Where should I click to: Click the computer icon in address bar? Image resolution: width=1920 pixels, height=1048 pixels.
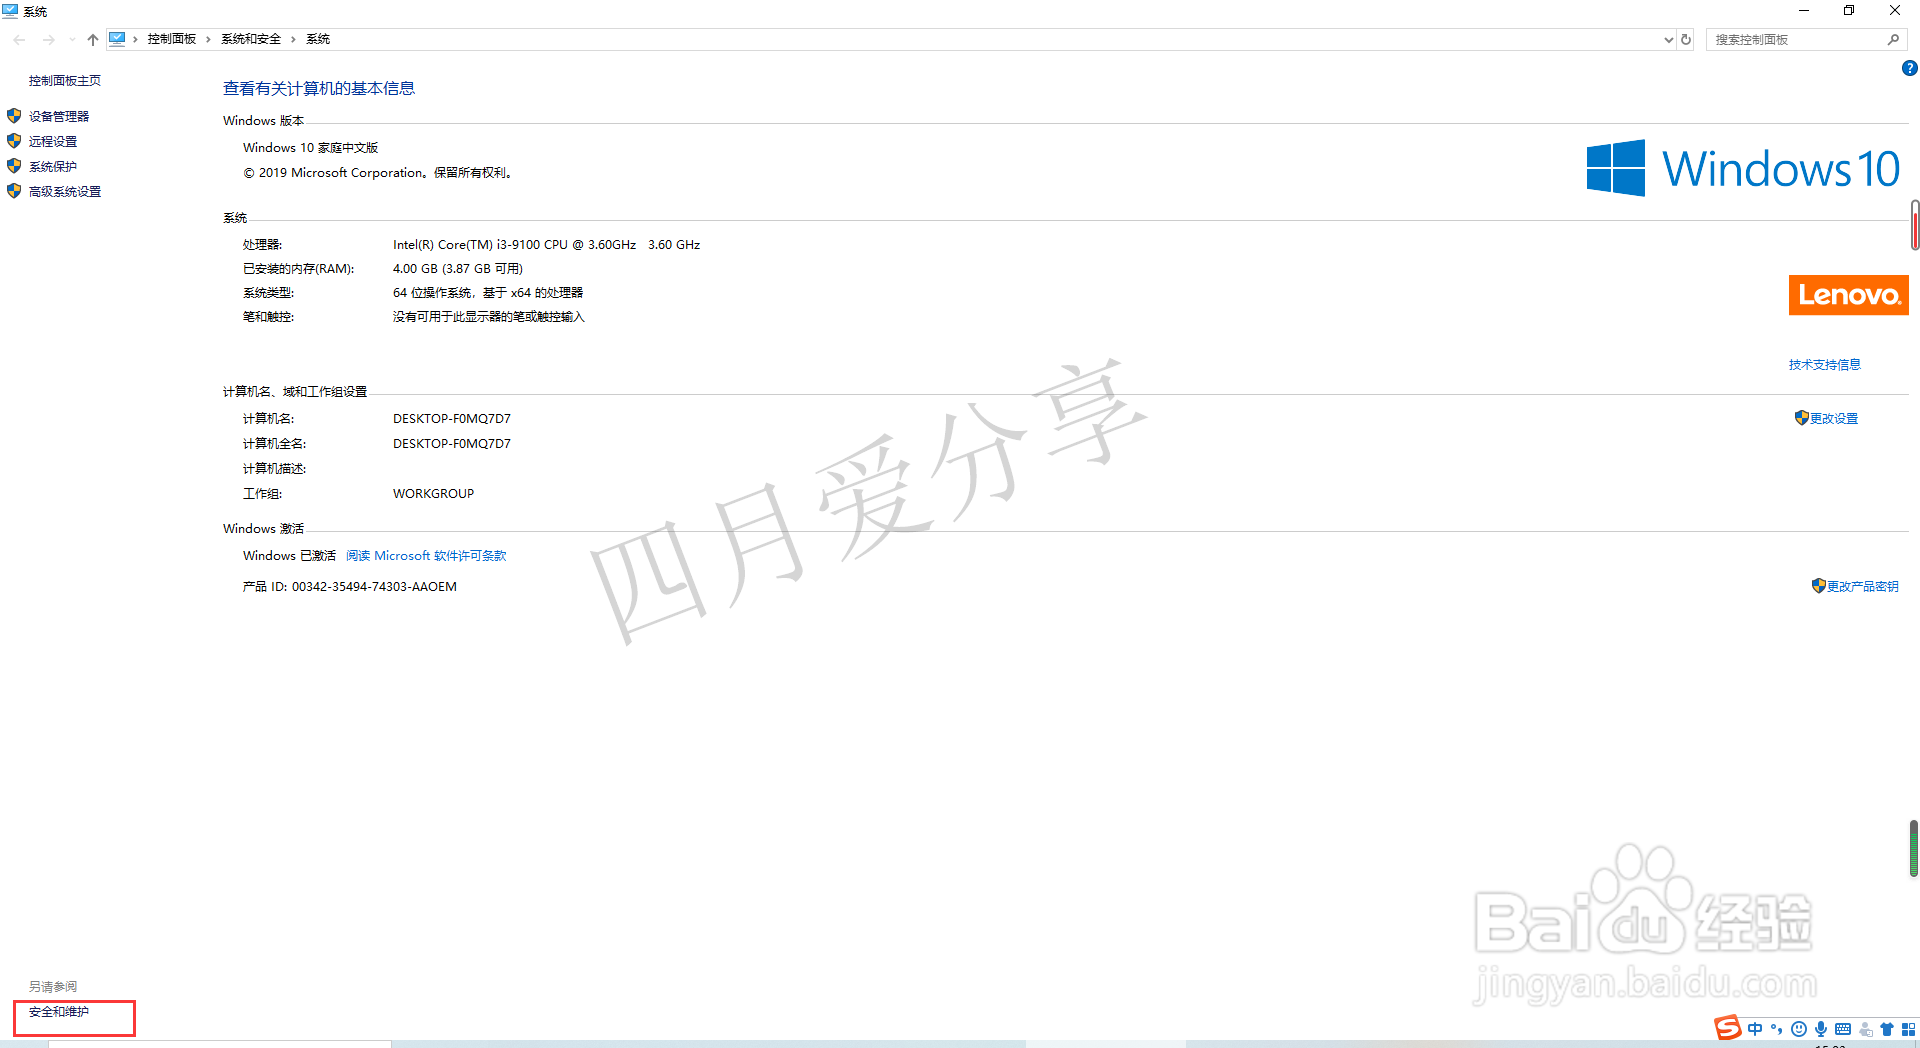(x=117, y=39)
